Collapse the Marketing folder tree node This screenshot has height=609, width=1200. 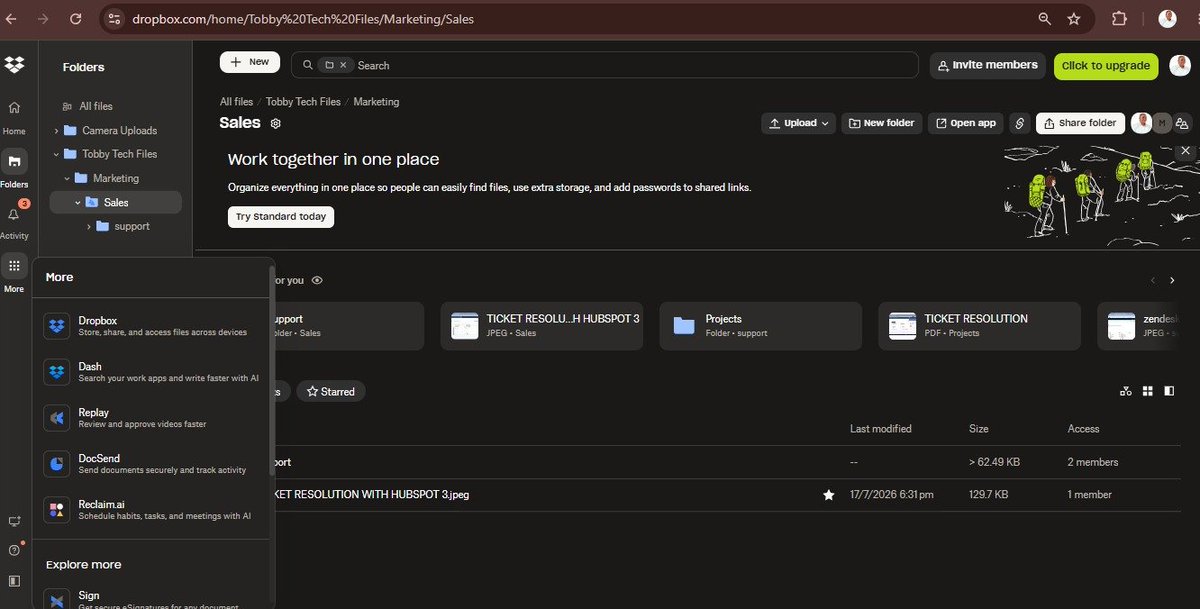click(67, 179)
